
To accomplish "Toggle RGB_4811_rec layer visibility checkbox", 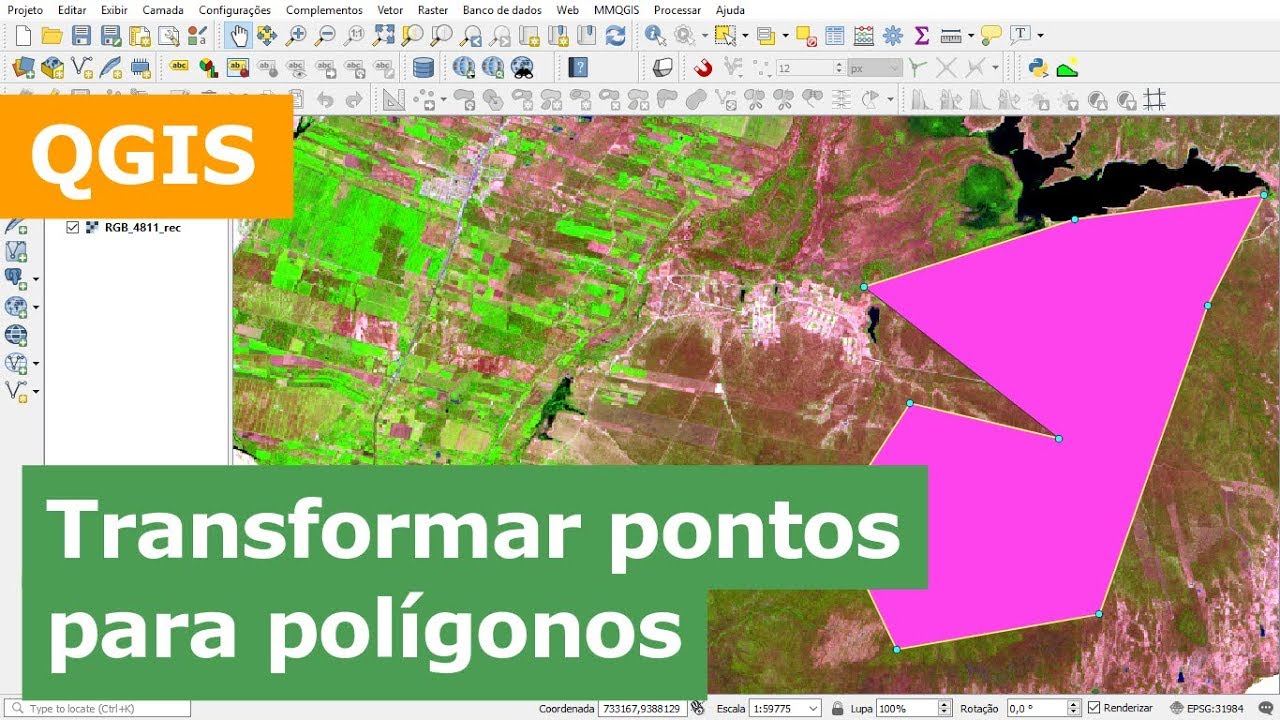I will pyautogui.click(x=72, y=227).
